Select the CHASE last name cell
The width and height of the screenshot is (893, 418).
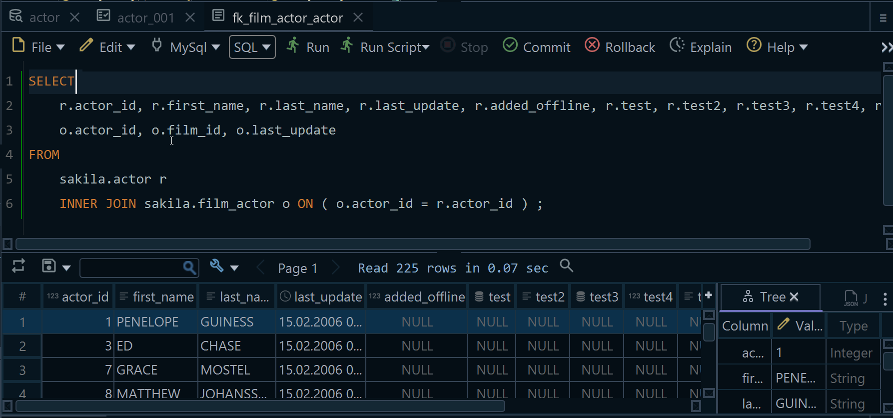pos(236,346)
